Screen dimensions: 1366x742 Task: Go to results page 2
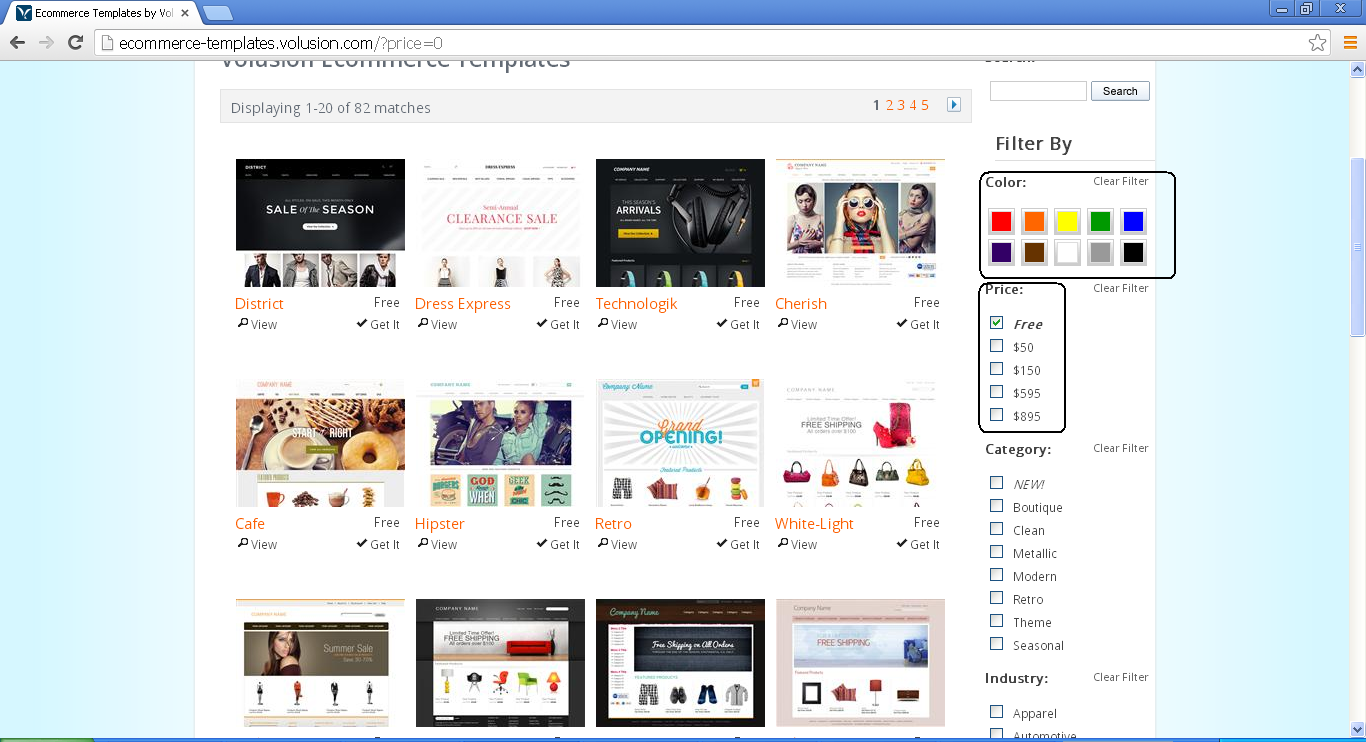tap(889, 105)
